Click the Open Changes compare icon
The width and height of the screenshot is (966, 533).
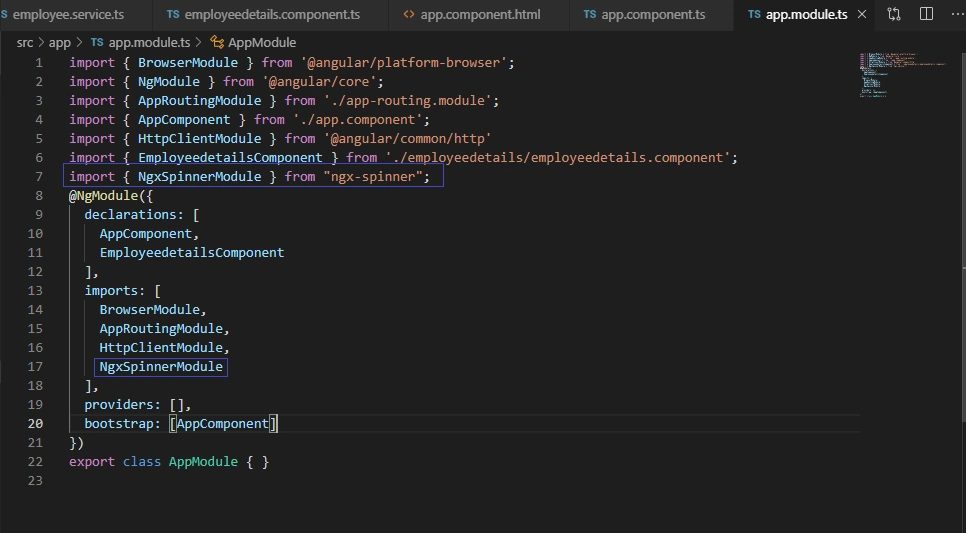pos(894,14)
